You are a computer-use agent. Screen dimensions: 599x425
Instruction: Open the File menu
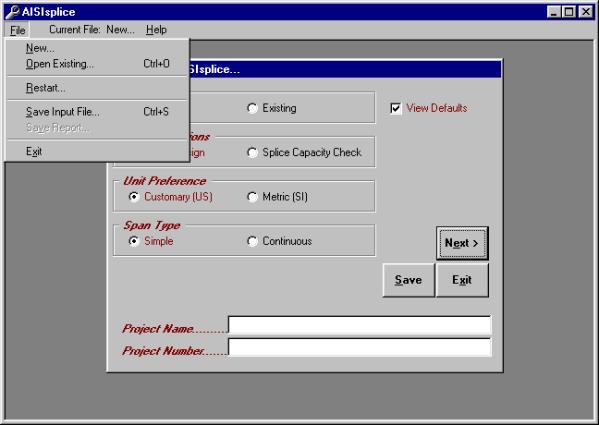tap(18, 30)
